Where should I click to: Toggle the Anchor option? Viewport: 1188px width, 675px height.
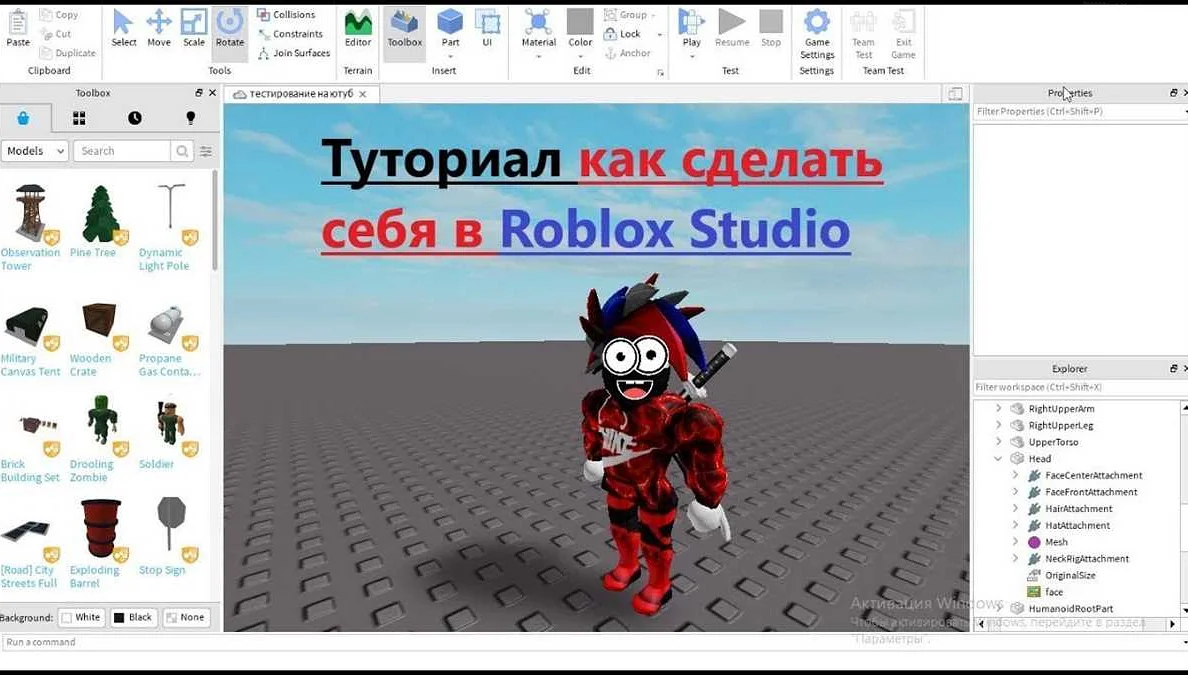point(628,53)
